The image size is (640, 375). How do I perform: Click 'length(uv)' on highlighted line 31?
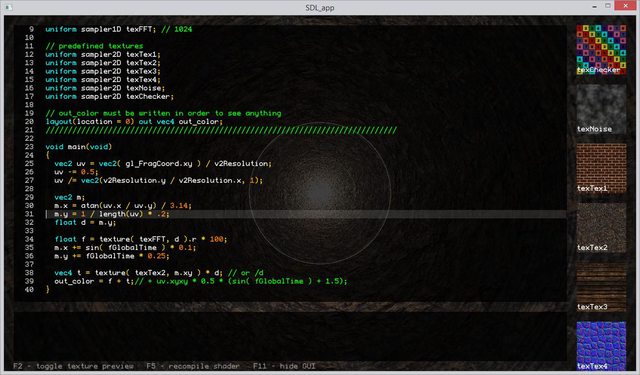point(121,214)
